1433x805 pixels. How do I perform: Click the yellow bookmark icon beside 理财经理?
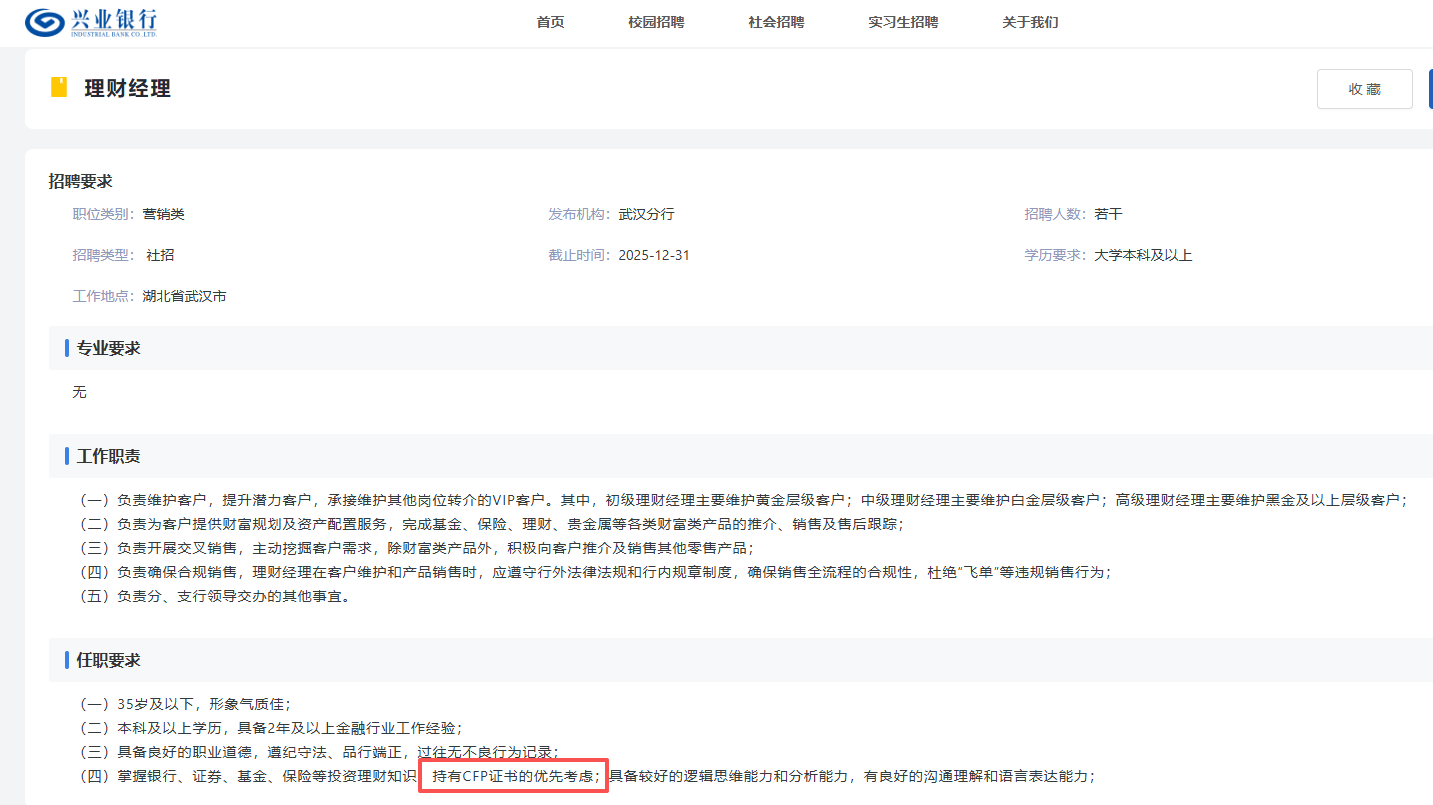tap(59, 88)
